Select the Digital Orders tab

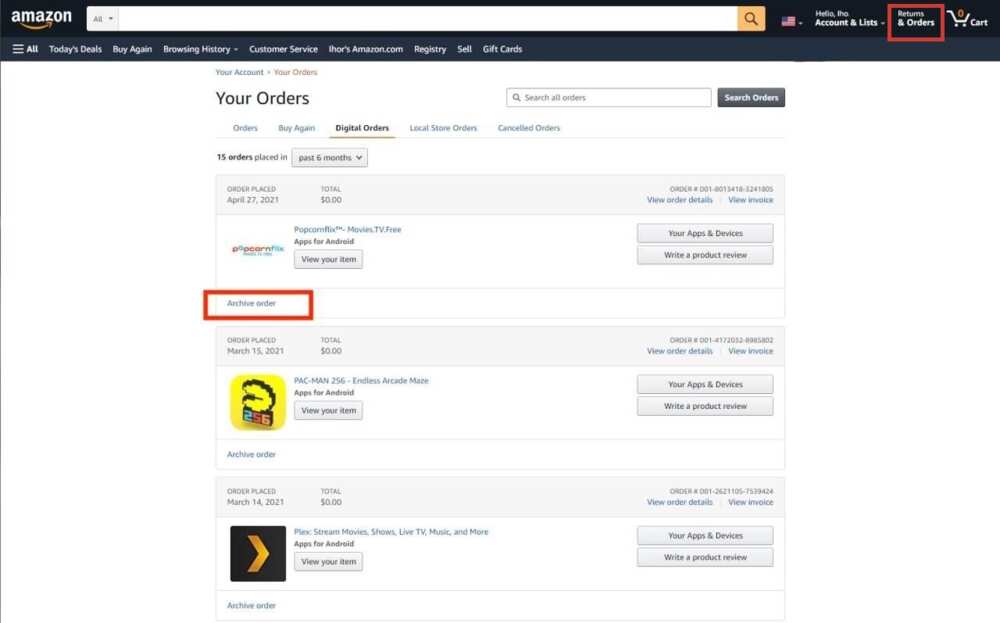tap(362, 128)
